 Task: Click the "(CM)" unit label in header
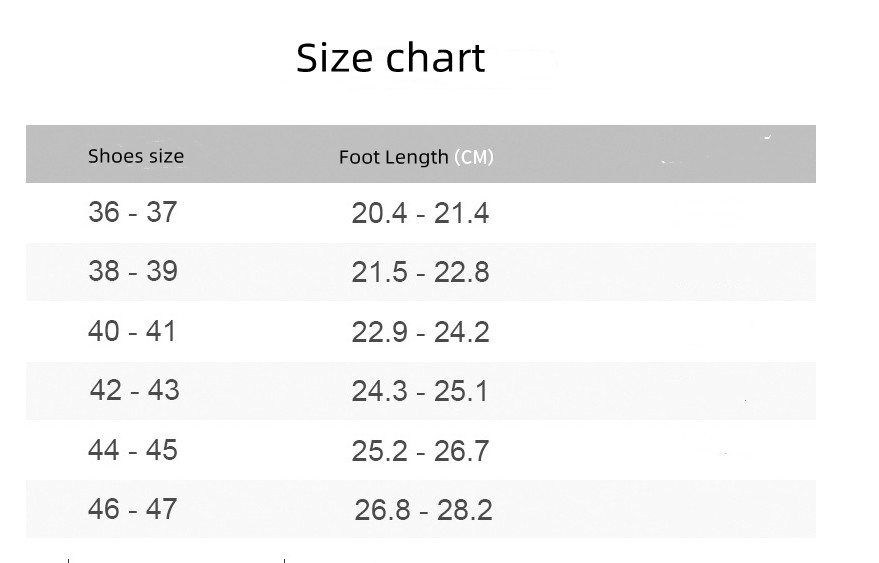pos(474,157)
